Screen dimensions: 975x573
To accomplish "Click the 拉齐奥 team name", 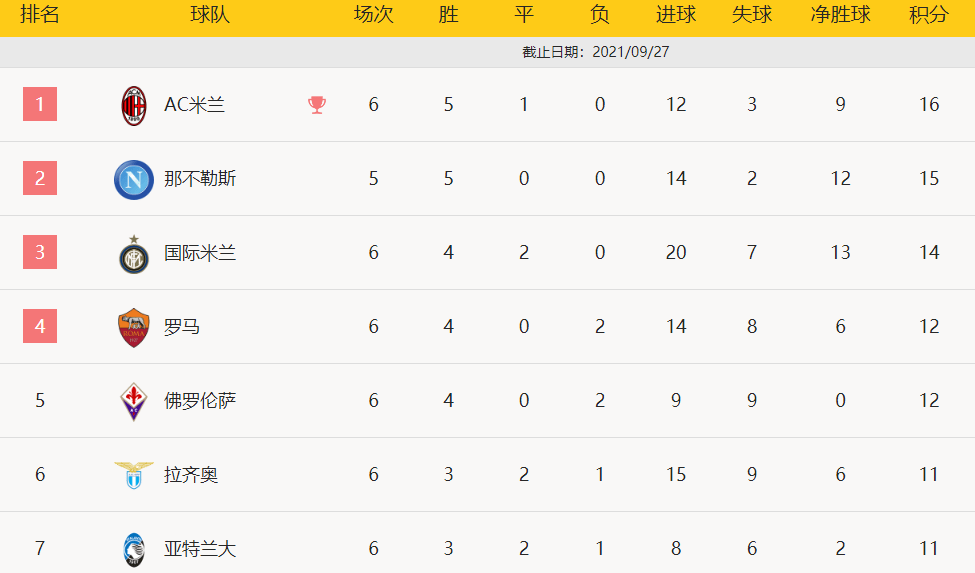I will [x=191, y=475].
